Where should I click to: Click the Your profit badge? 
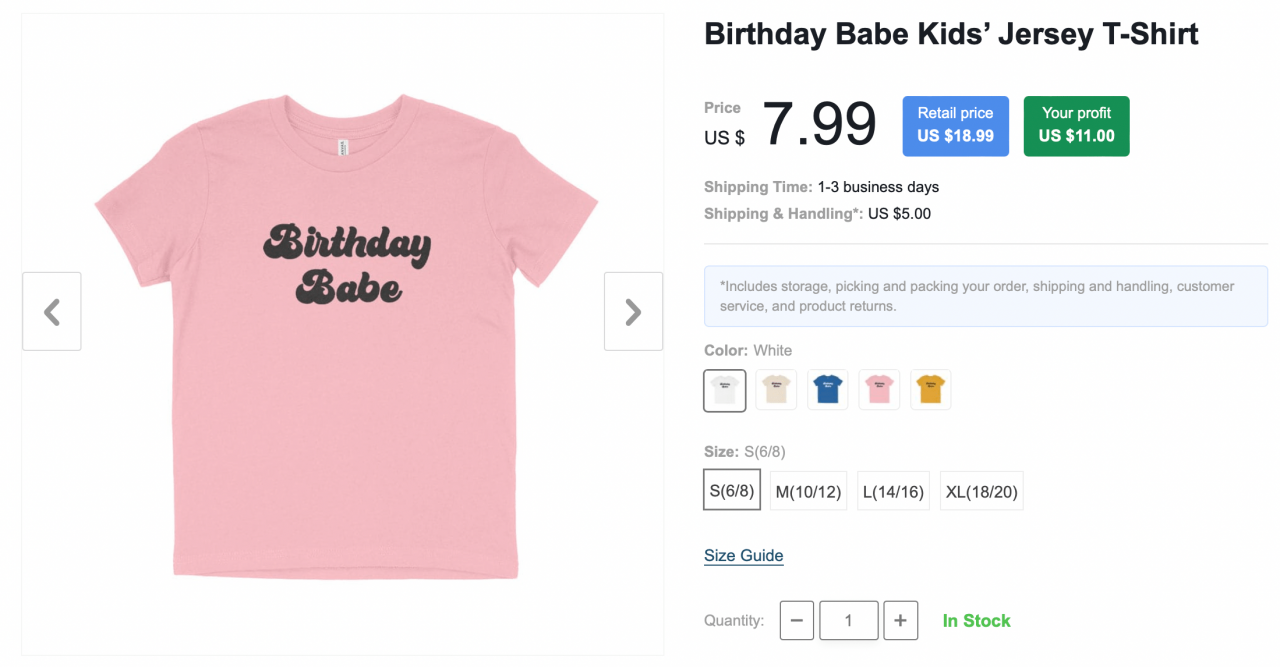[x=1076, y=126]
